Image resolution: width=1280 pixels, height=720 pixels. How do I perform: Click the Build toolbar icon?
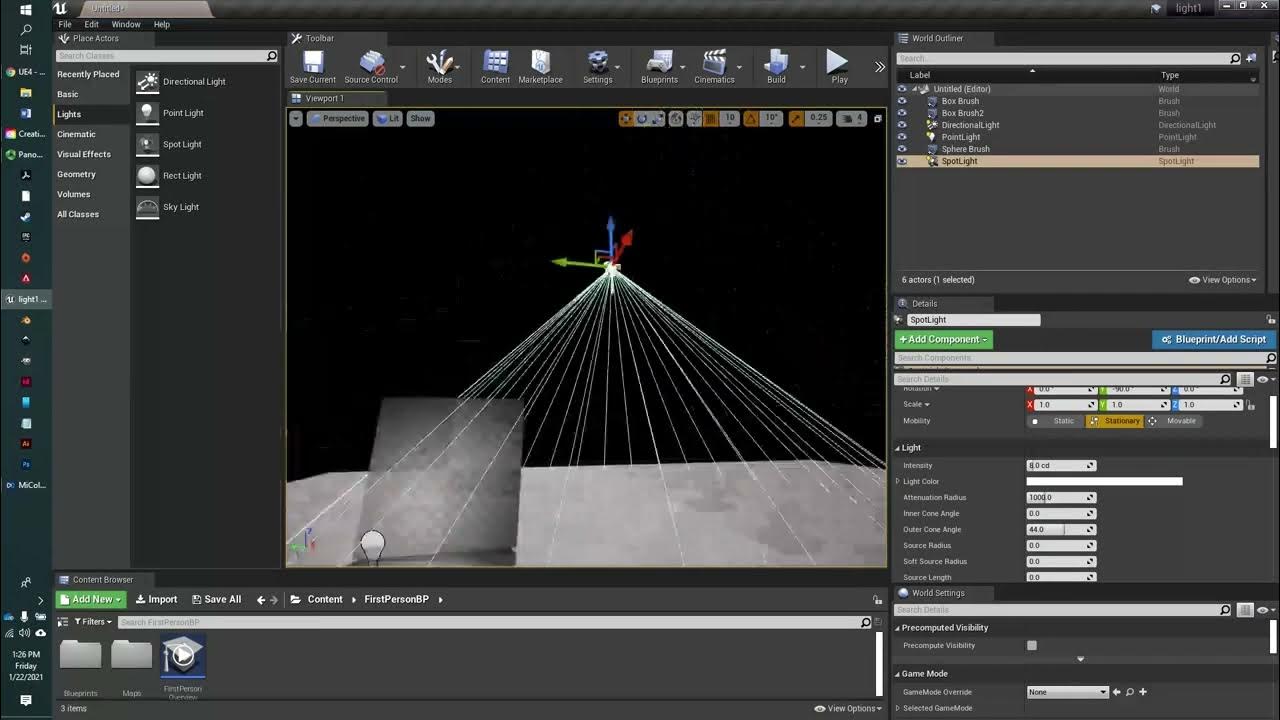pyautogui.click(x=776, y=67)
